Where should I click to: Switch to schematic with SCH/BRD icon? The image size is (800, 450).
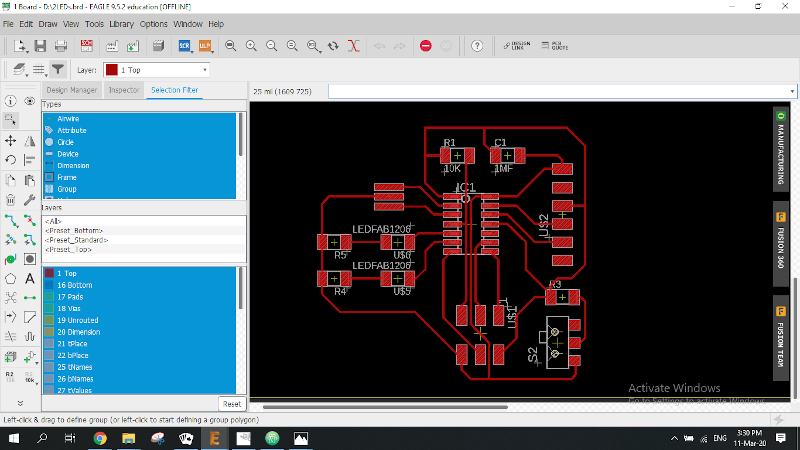pyautogui.click(x=87, y=46)
